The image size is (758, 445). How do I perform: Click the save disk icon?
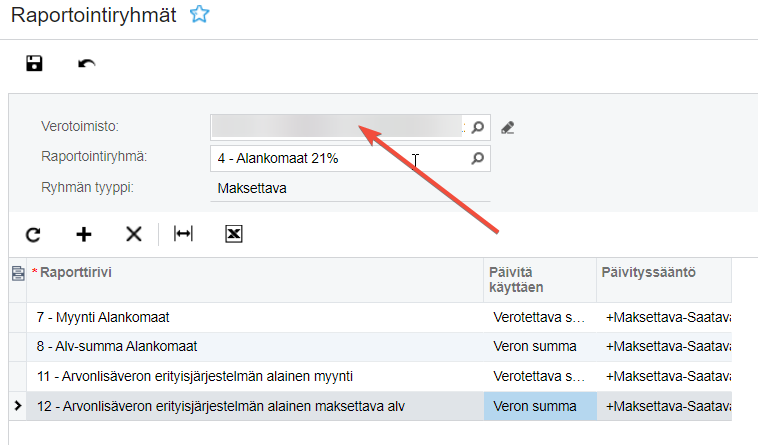tap(34, 64)
